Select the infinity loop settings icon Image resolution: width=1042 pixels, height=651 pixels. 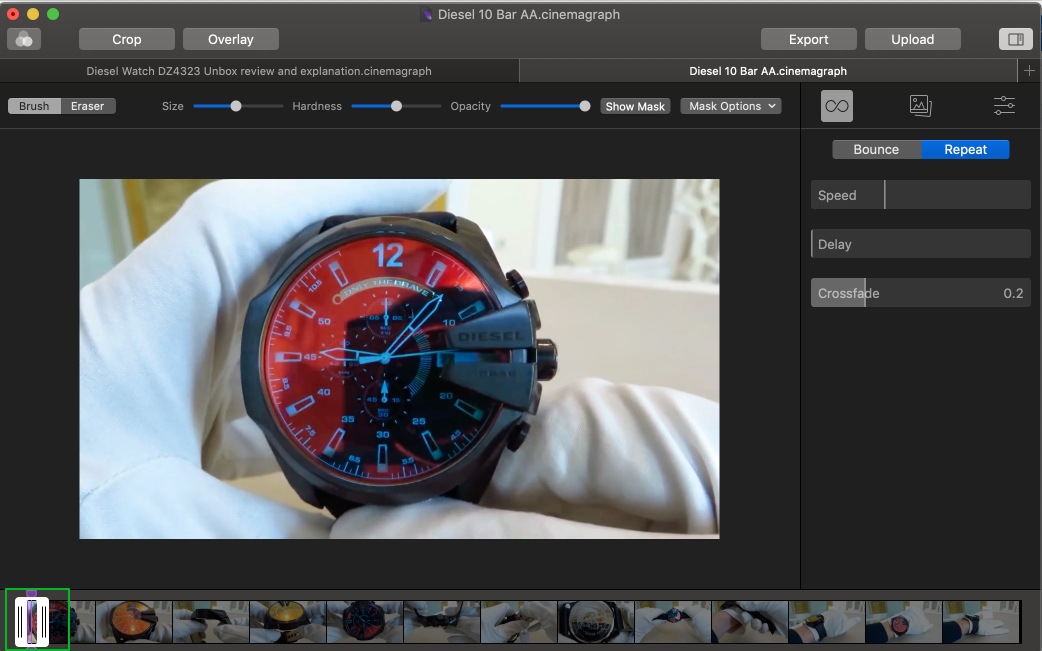tap(837, 106)
